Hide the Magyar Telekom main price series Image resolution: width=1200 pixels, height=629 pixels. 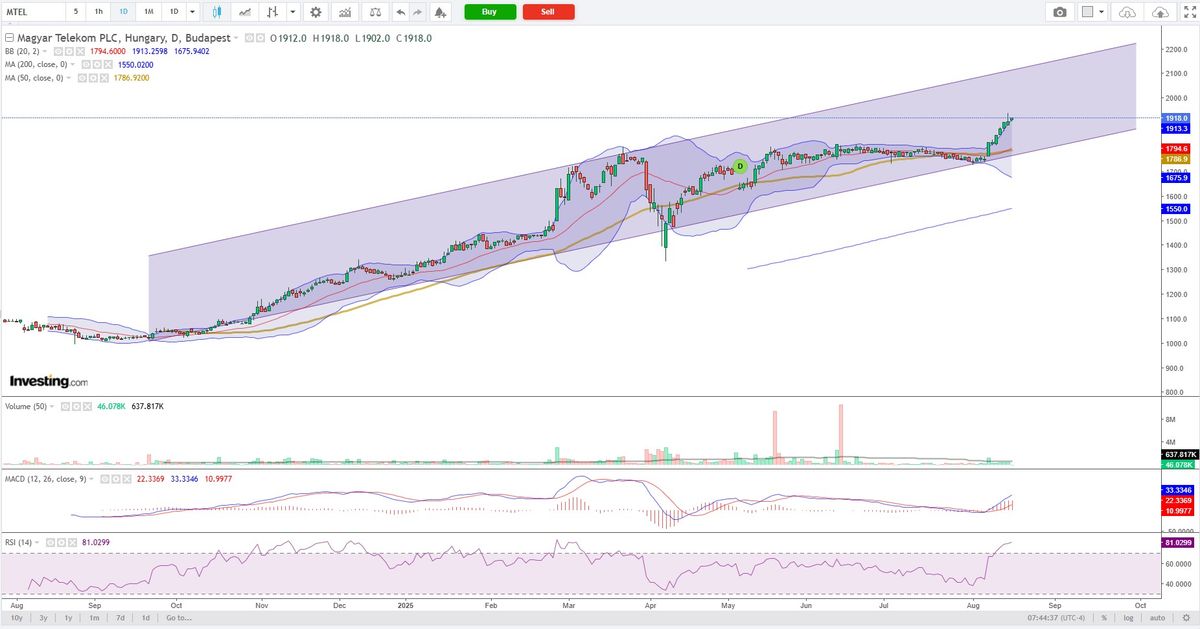pos(247,38)
